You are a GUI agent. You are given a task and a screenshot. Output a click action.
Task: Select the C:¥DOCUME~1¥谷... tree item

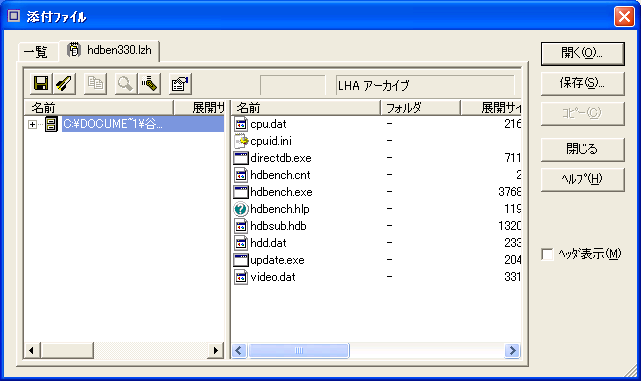pos(143,124)
